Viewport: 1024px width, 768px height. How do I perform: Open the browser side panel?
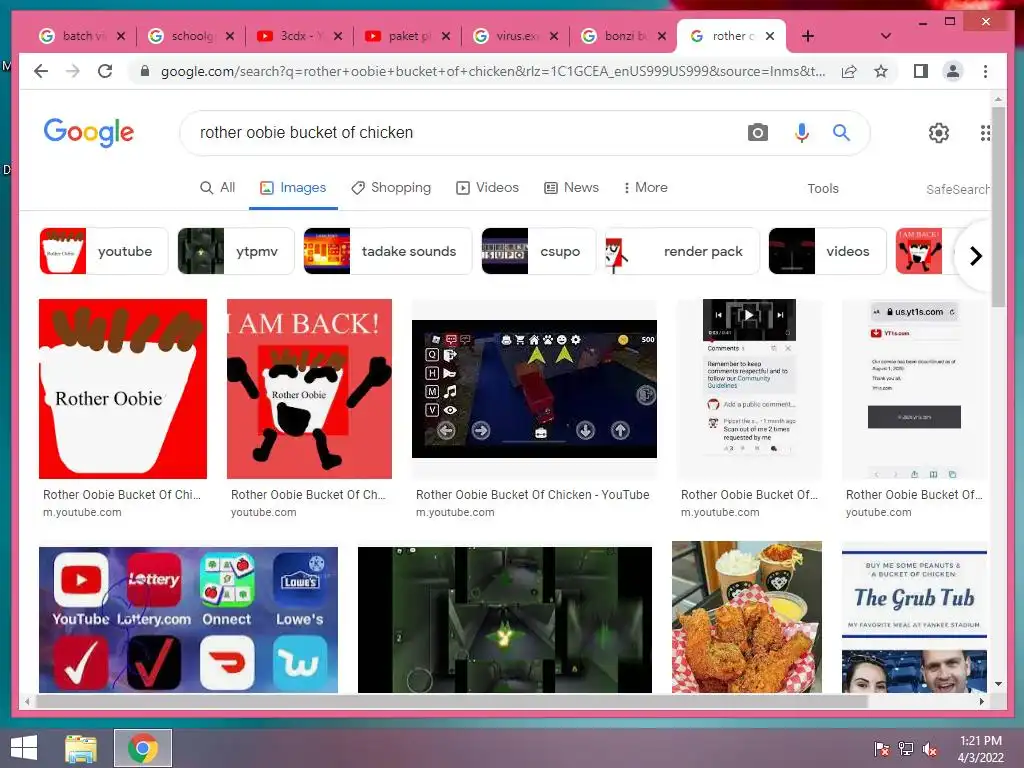[921, 71]
